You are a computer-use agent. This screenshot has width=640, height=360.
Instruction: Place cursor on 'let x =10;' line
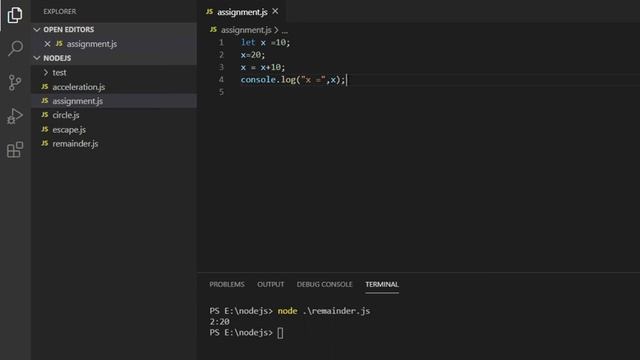click(x=265, y=42)
